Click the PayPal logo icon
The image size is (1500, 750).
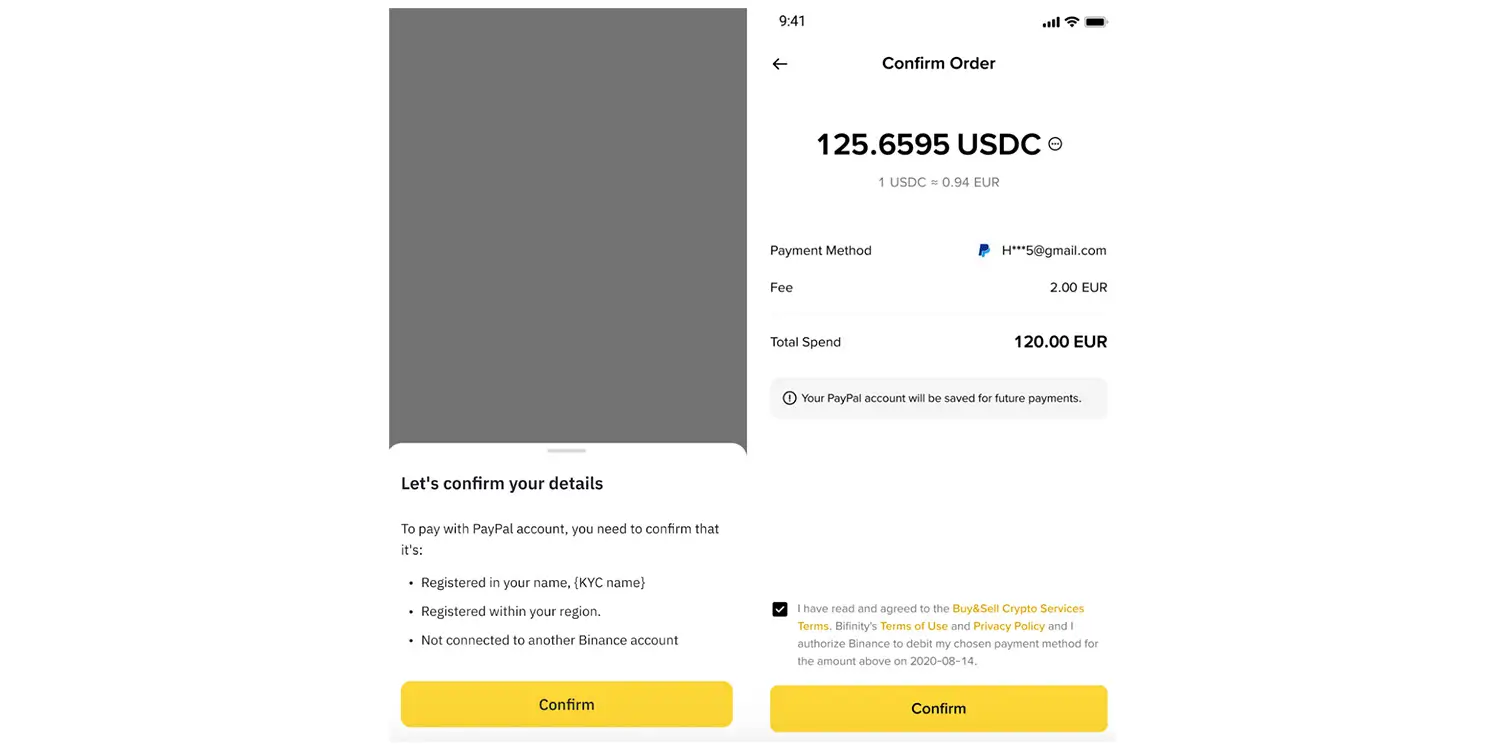984,251
